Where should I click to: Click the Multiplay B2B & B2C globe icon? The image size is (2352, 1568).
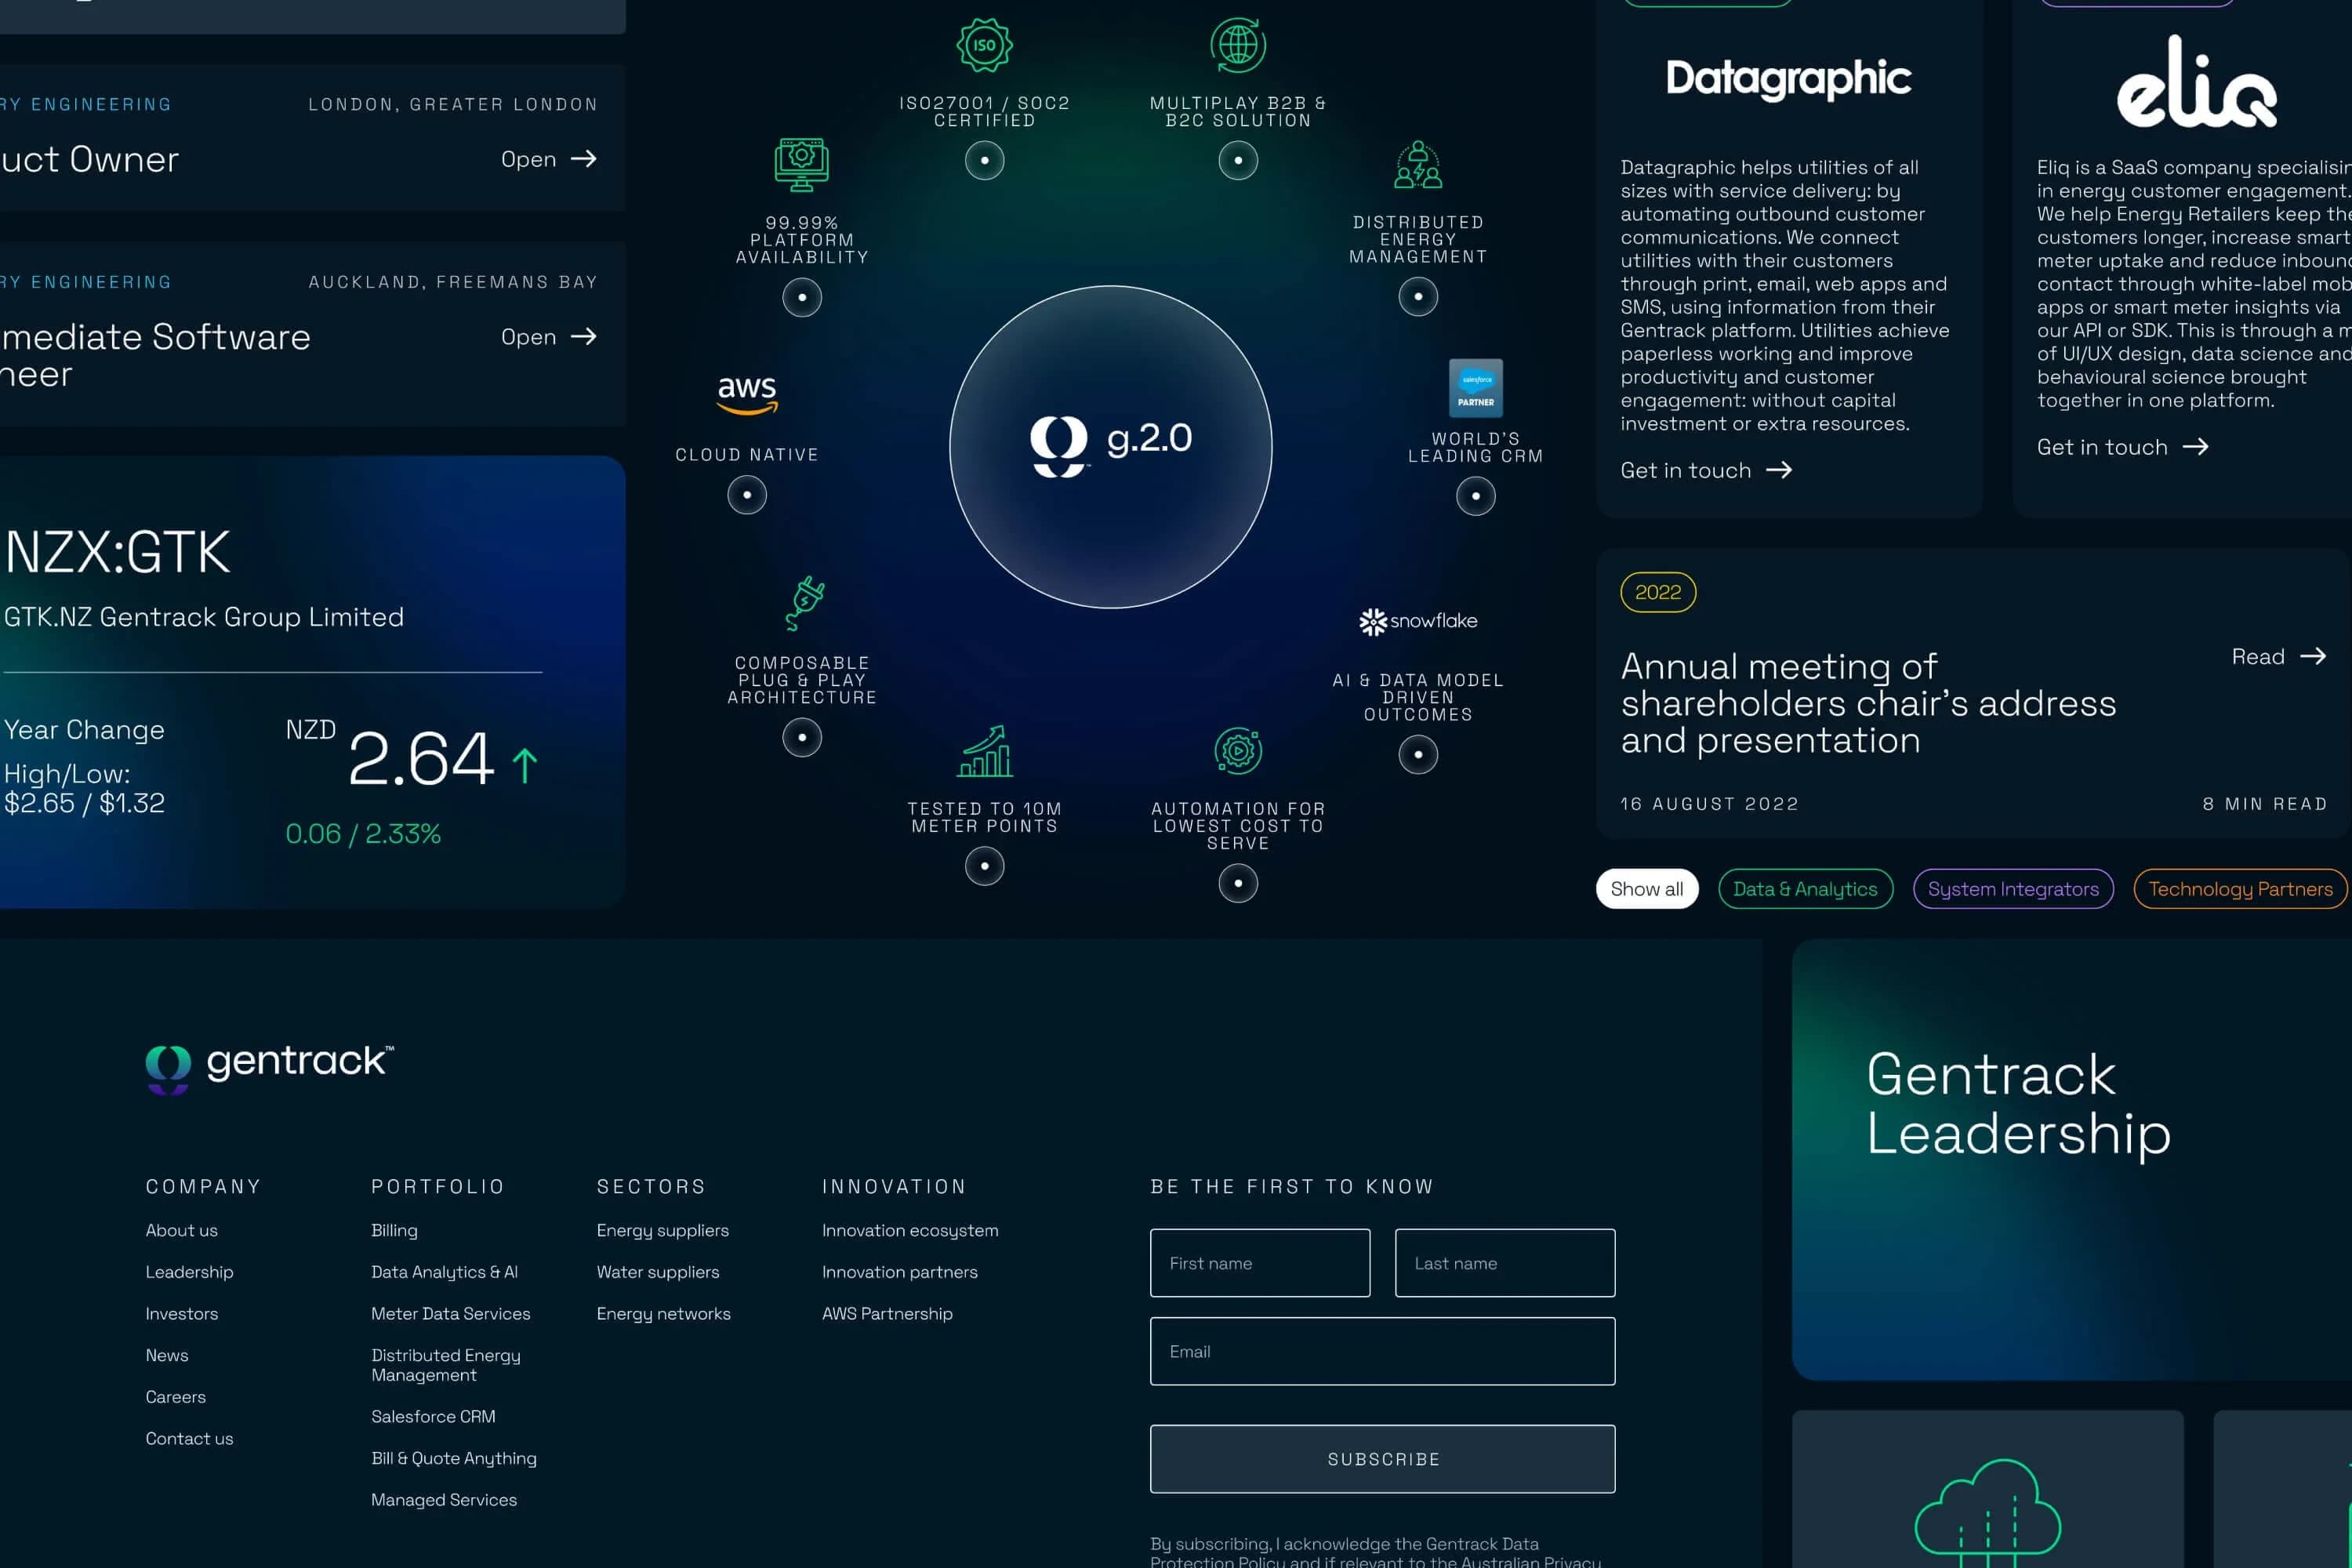1238,45
